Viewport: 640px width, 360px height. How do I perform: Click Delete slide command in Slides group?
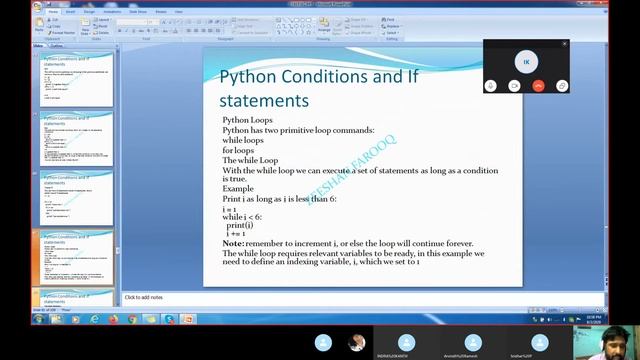click(101, 33)
